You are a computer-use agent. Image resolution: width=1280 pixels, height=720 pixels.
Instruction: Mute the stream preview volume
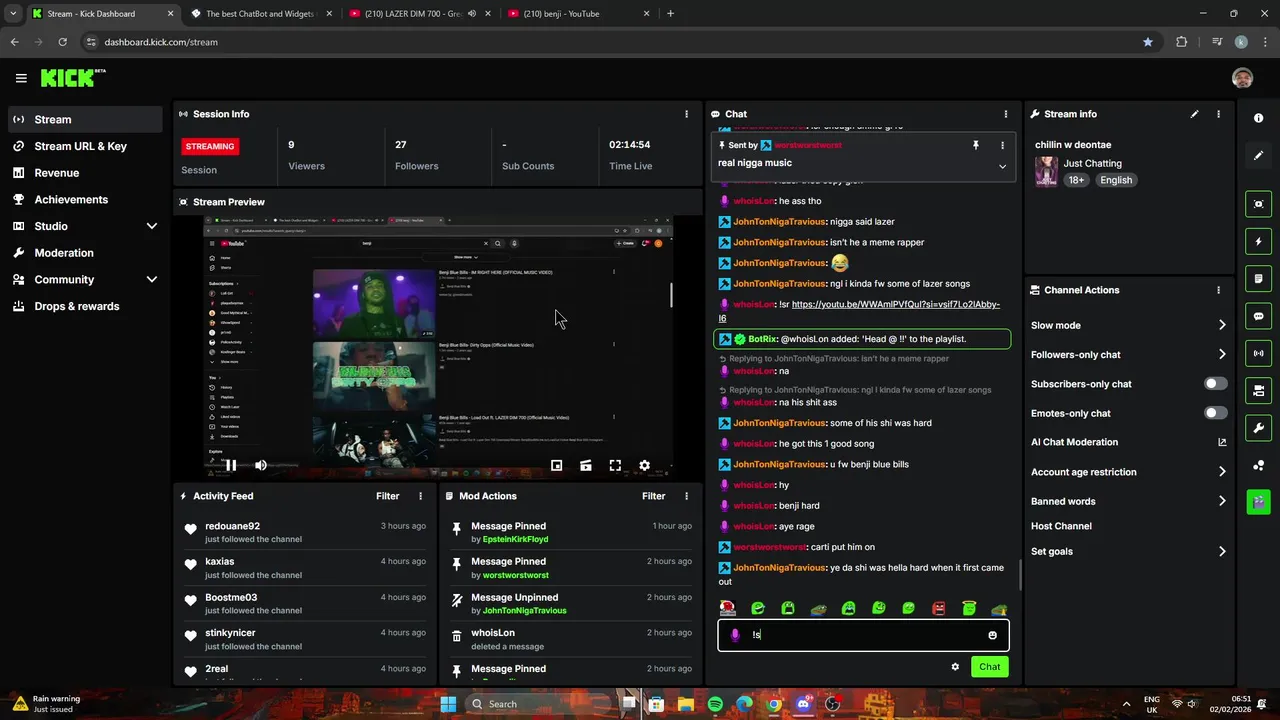(x=261, y=465)
